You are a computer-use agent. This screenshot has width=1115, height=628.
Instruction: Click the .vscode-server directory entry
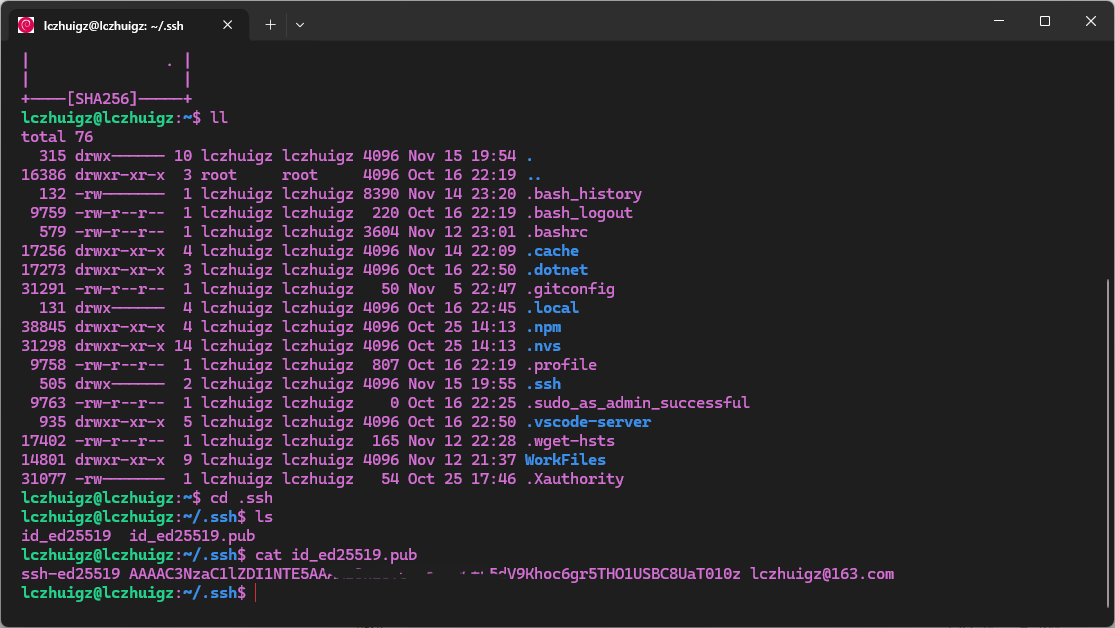point(587,422)
